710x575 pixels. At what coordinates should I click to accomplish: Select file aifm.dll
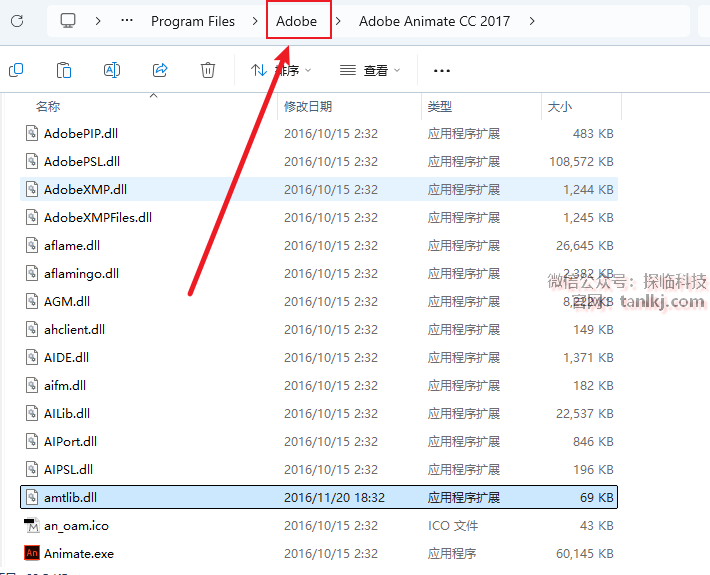tap(319, 386)
